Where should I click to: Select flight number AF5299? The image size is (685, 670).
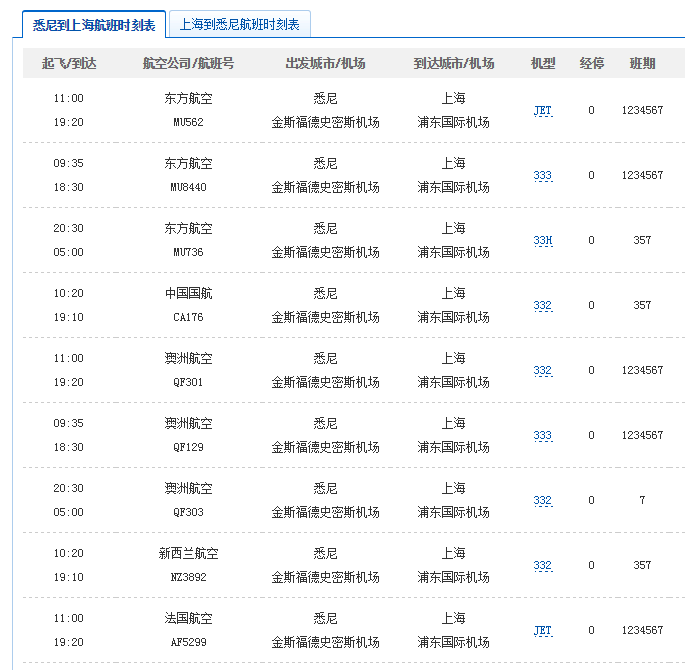pyautogui.click(x=188, y=643)
